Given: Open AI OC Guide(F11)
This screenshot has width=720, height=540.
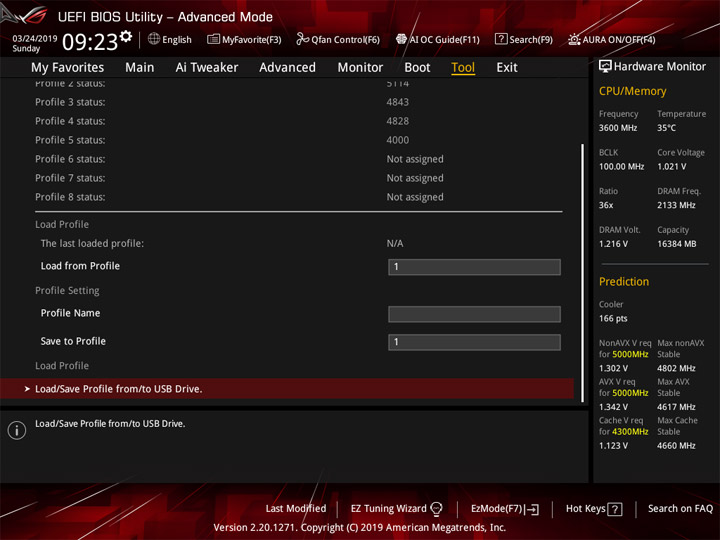Looking at the screenshot, I should (x=438, y=39).
